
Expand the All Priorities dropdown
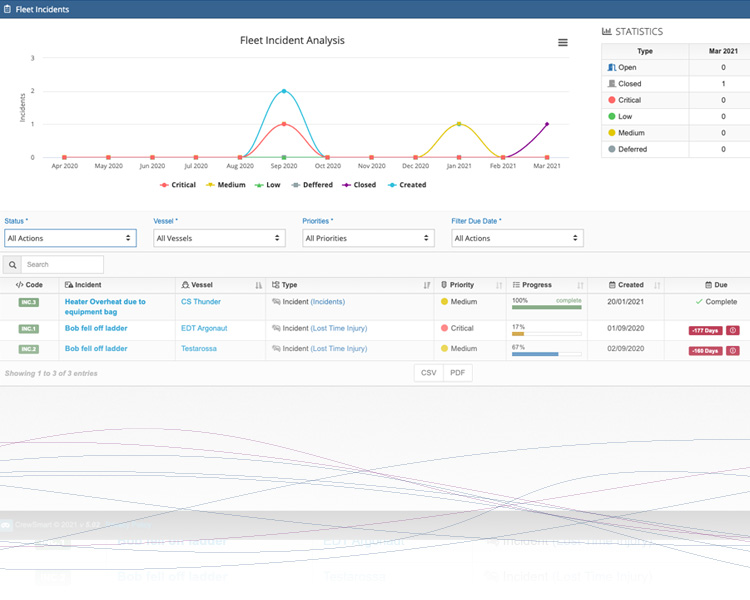(368, 238)
